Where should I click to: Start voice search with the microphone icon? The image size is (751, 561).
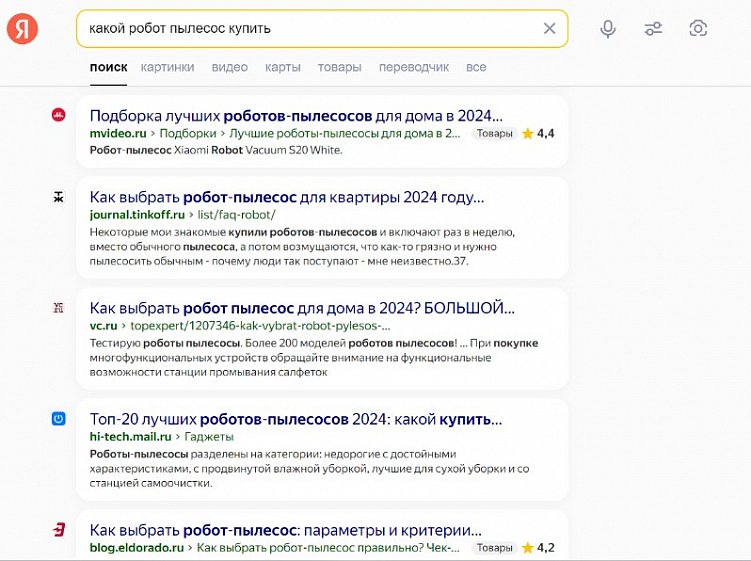coord(608,29)
